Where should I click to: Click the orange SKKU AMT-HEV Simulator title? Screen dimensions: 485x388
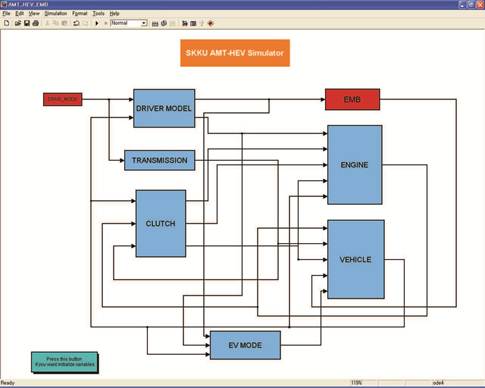pyautogui.click(x=235, y=53)
